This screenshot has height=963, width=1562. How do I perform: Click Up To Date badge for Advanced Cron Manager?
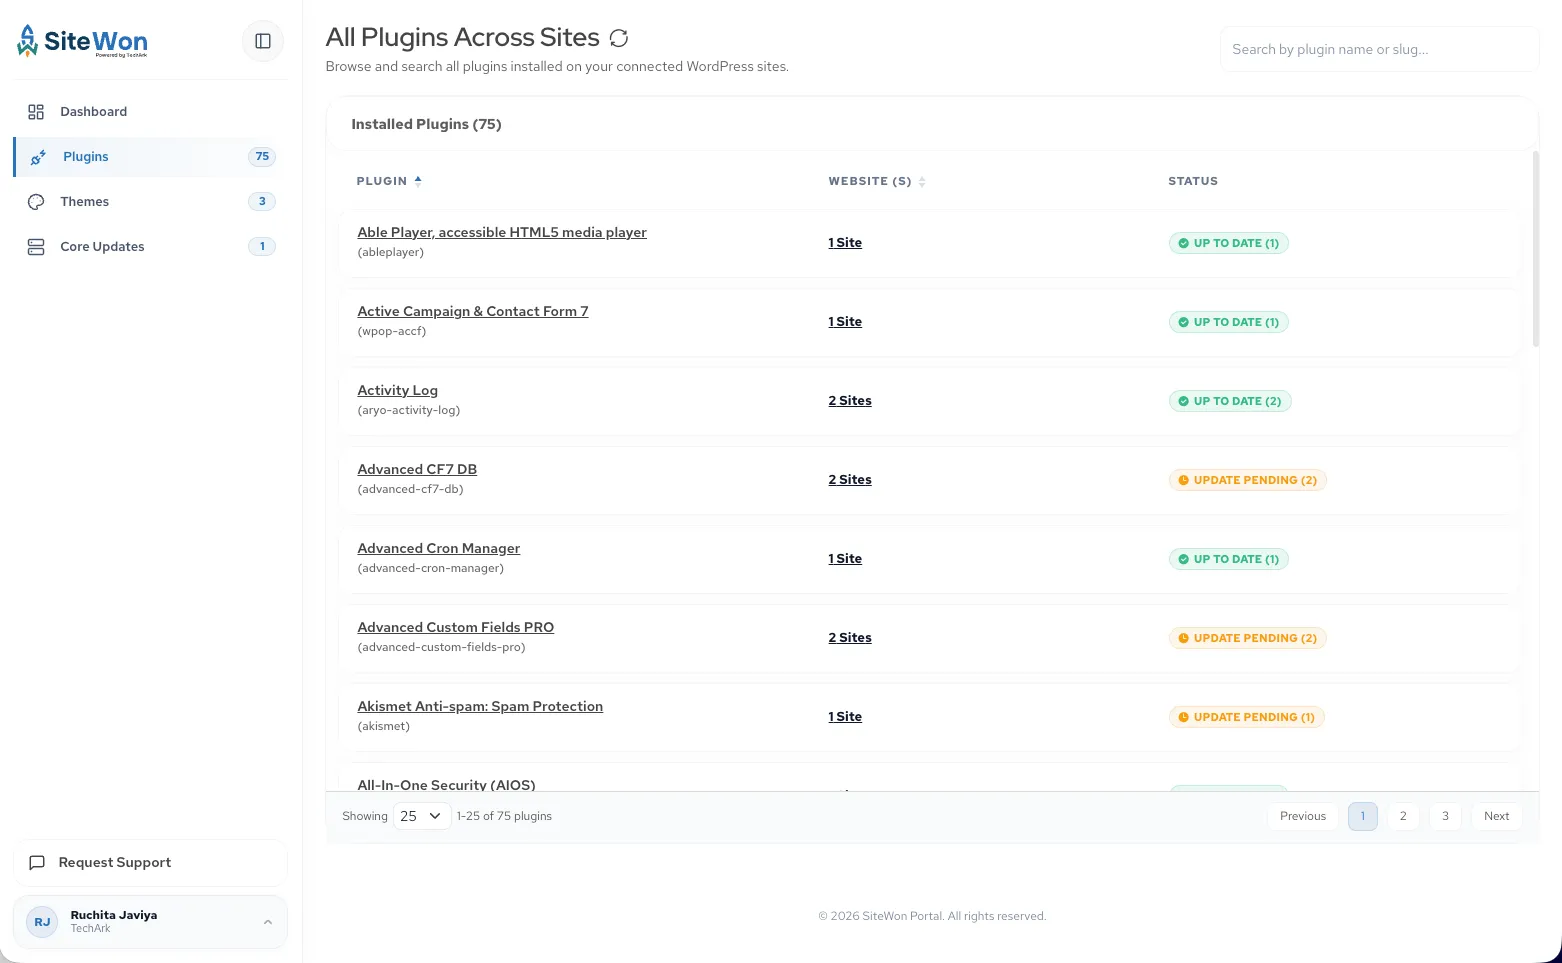click(1228, 559)
